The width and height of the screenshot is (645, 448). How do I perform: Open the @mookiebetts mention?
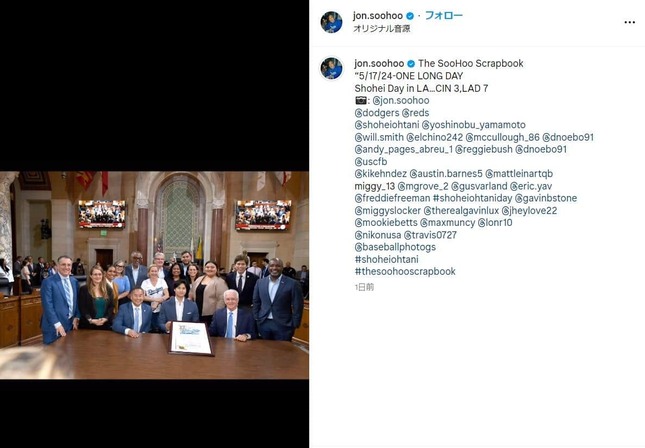point(386,223)
